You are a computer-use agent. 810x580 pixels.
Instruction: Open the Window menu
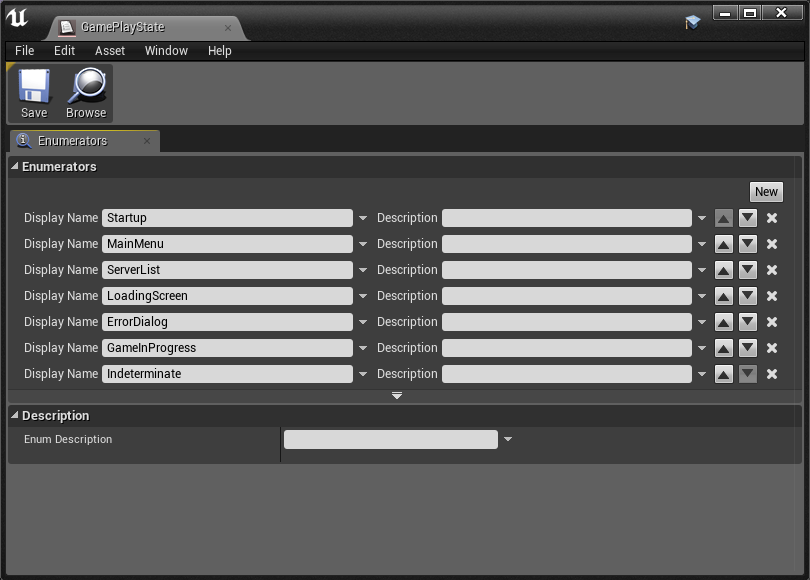click(166, 51)
